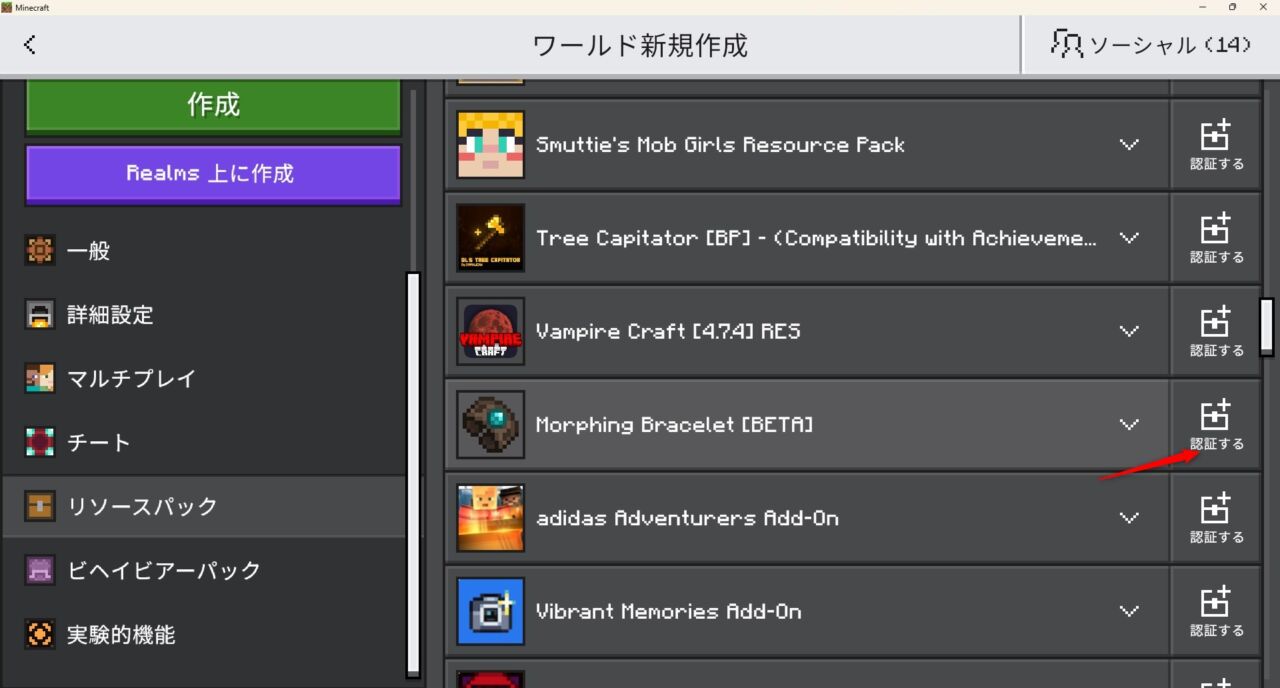Click the 一般 gear icon
This screenshot has height=688, width=1280.
click(40, 251)
